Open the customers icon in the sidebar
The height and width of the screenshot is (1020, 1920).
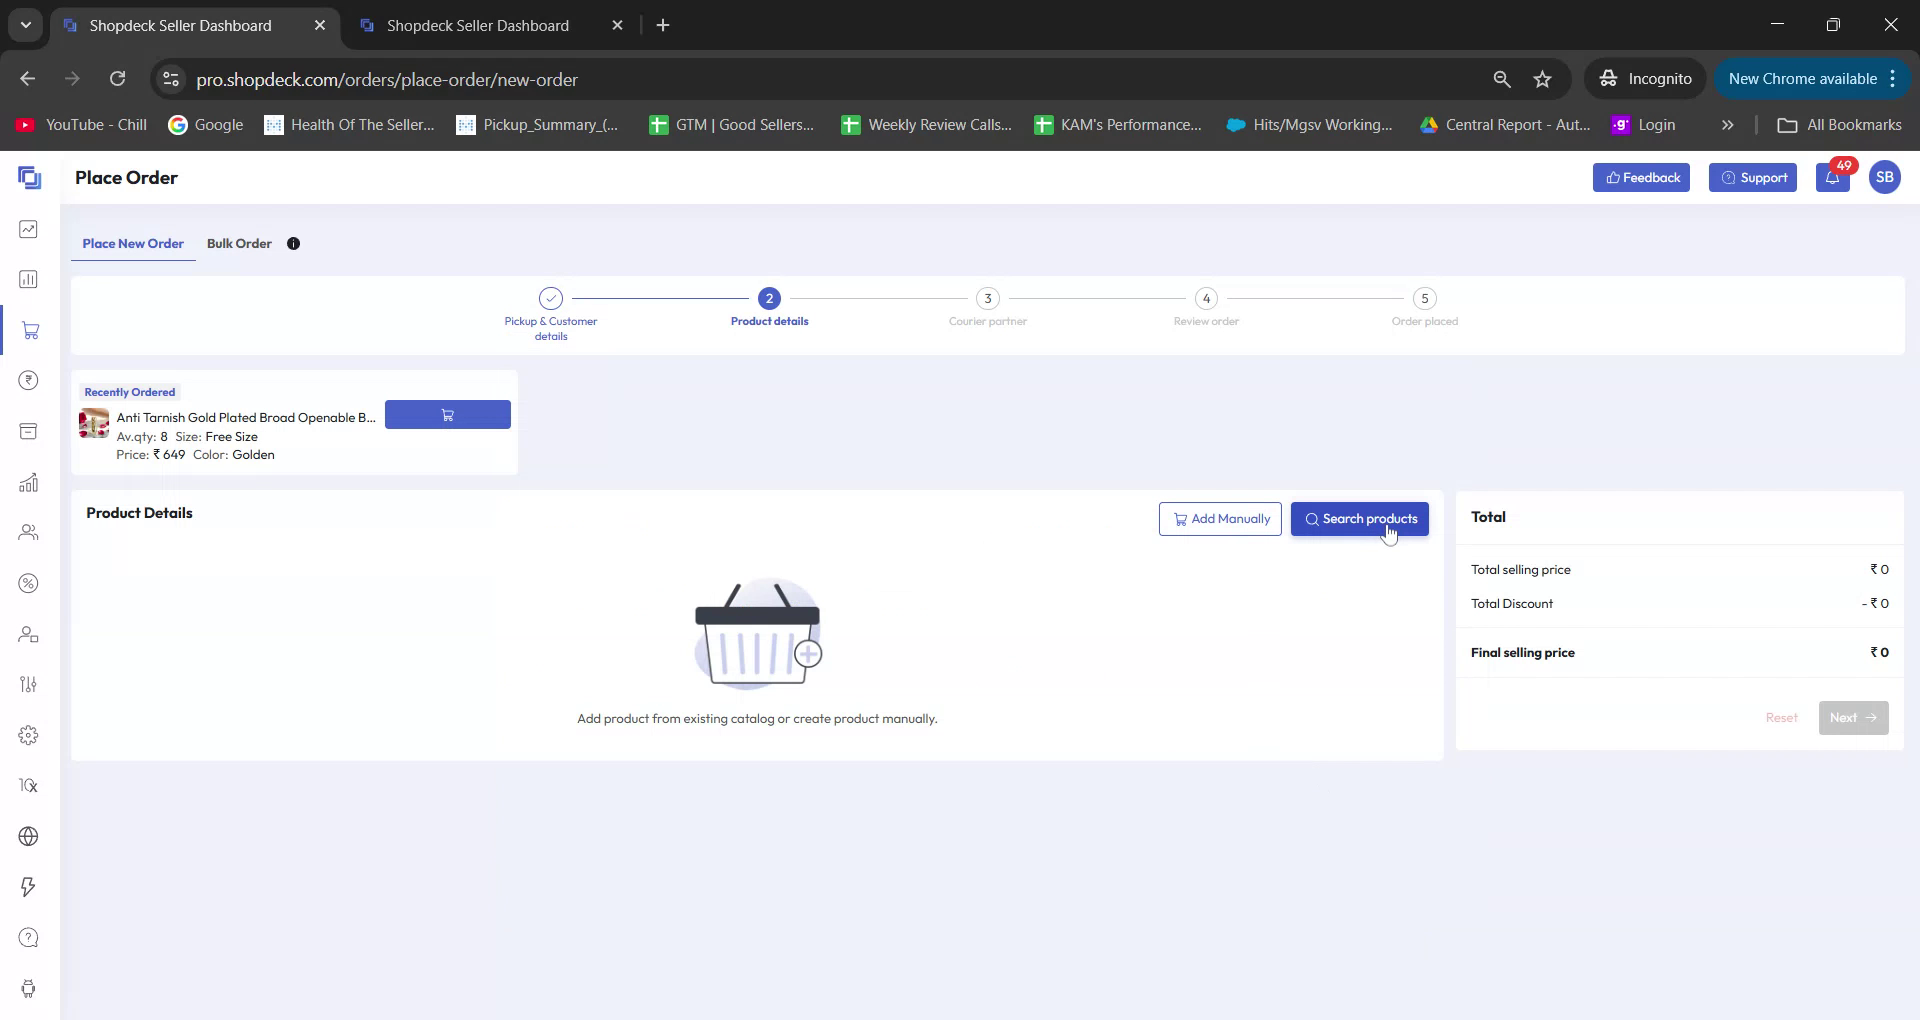[29, 532]
